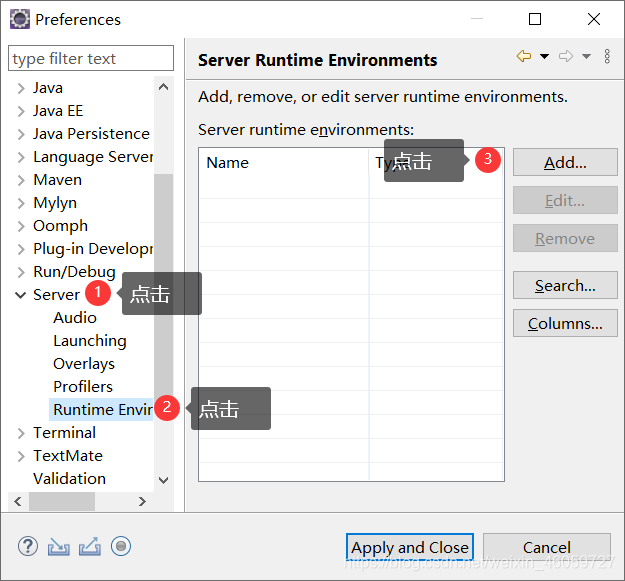The height and width of the screenshot is (581, 625).
Task: Open the Overlays server preferences
Action: 84,364
